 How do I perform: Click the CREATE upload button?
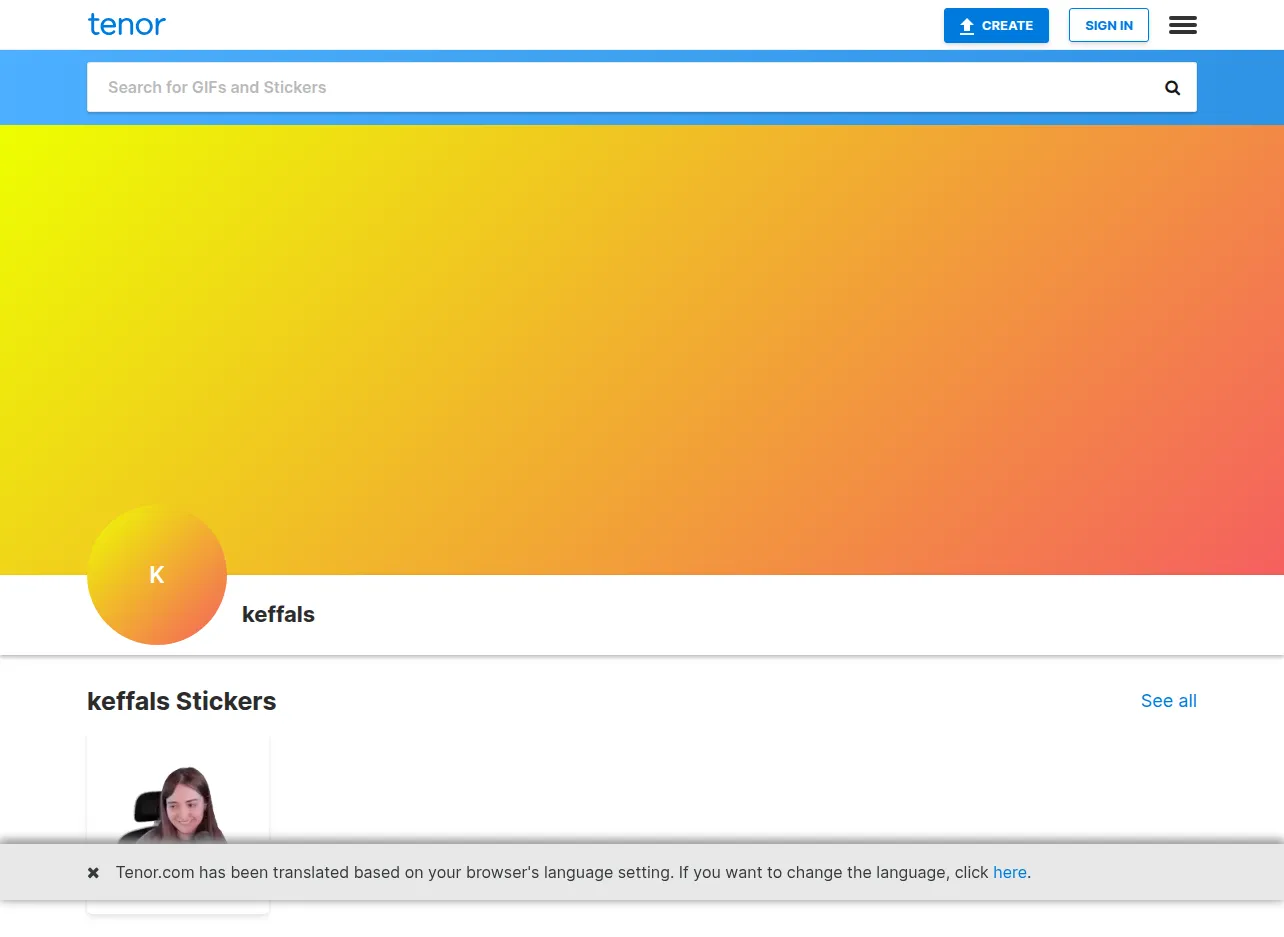(996, 26)
